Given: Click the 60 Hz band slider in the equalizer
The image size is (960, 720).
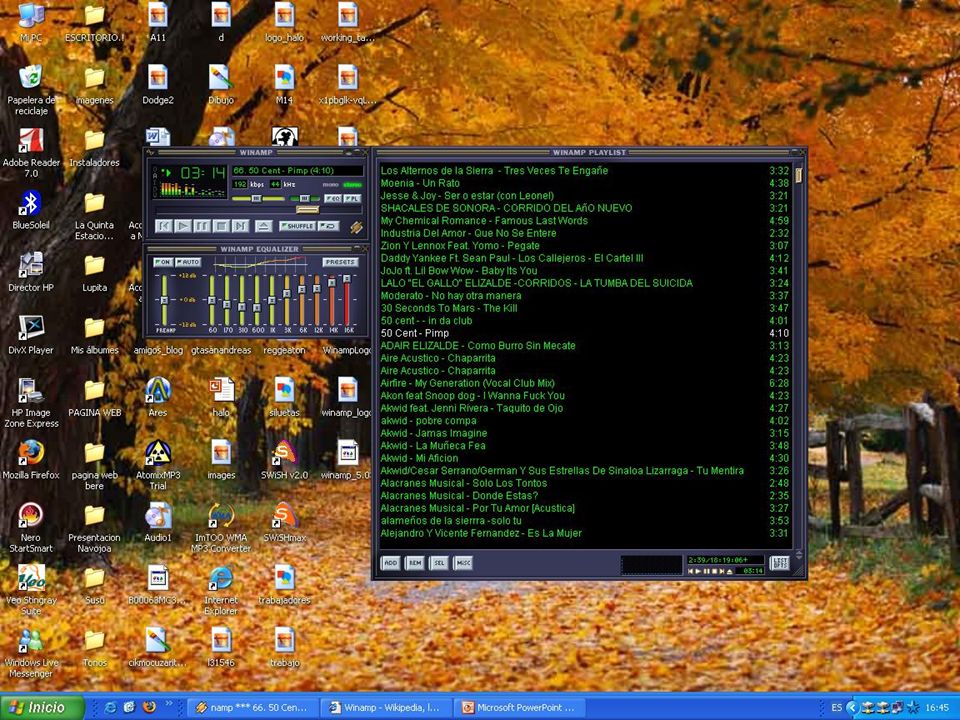Looking at the screenshot, I should (x=212, y=300).
